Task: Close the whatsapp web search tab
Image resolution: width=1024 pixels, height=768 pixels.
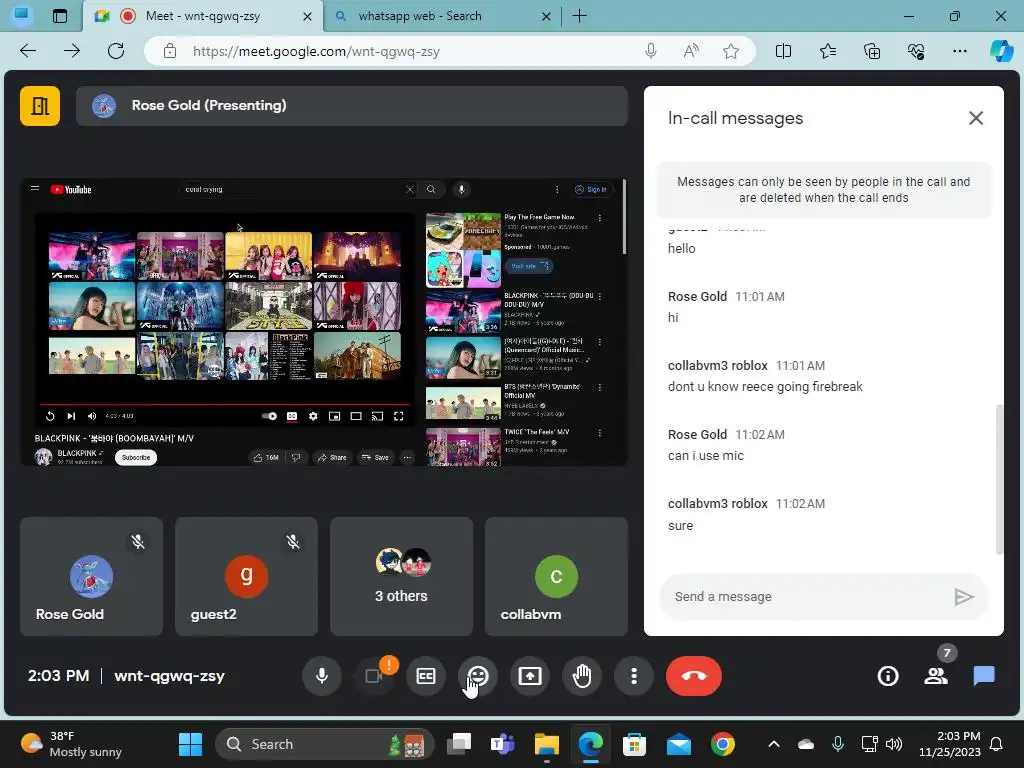Action: 547,16
